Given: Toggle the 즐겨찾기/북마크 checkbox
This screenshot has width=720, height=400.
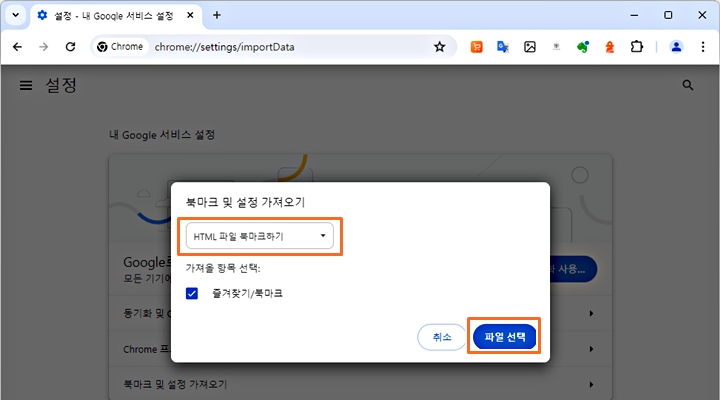Looking at the screenshot, I should click(x=192, y=293).
